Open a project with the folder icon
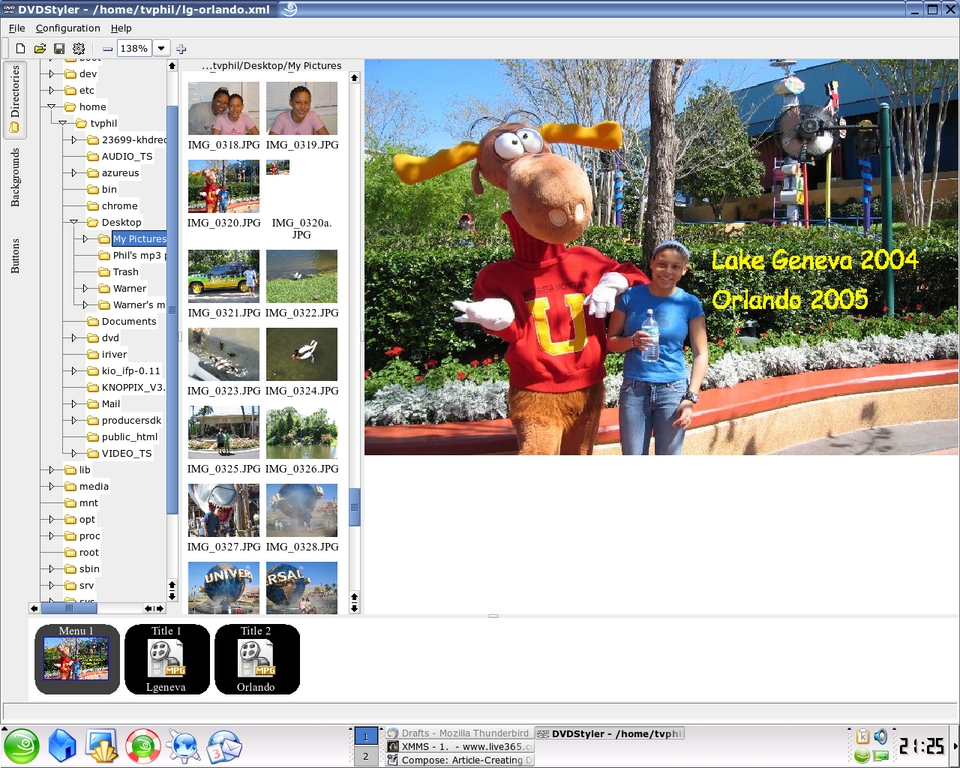The image size is (960, 768). [x=40, y=48]
